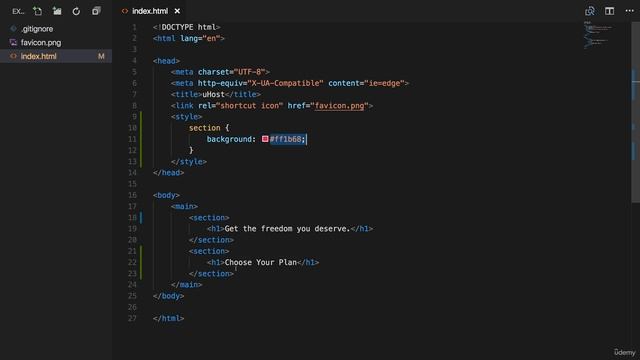Click the opening body tag

coord(166,195)
